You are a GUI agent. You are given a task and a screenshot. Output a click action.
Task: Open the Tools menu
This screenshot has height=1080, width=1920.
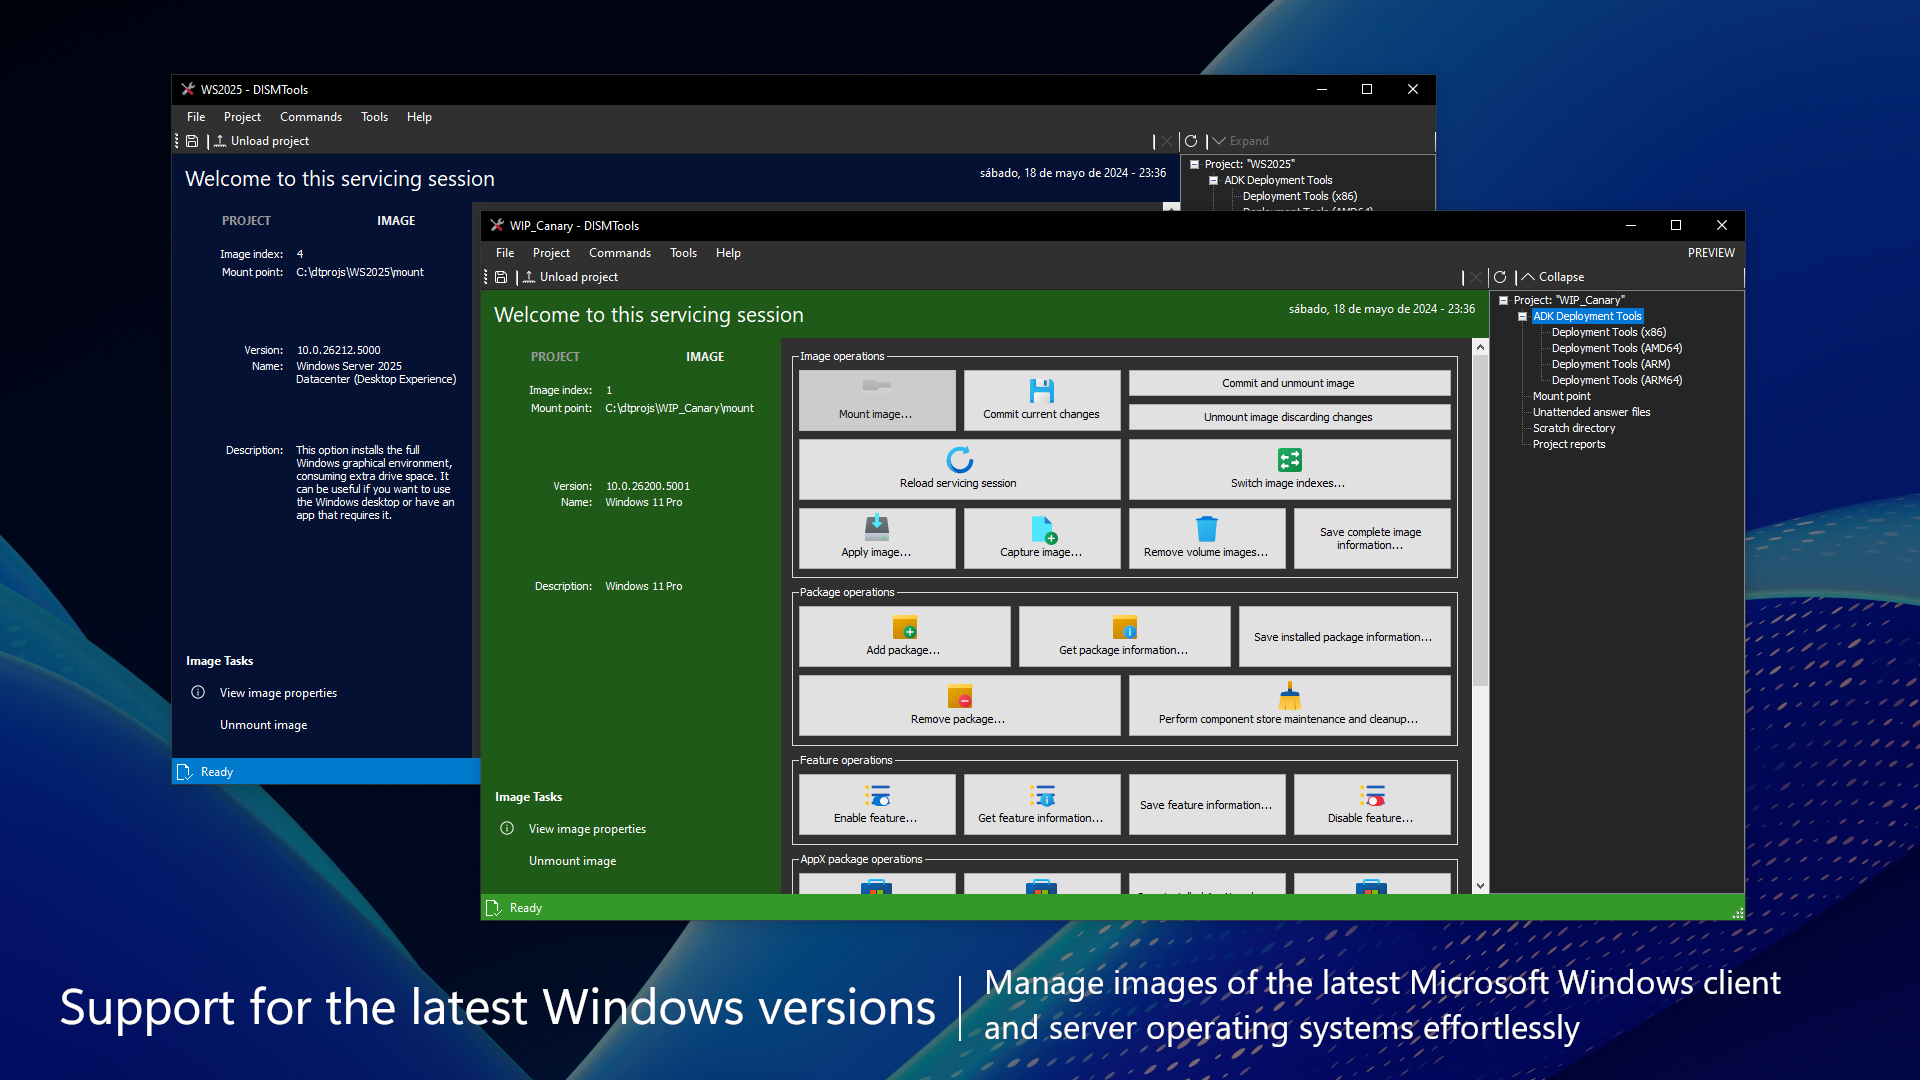[x=683, y=252]
